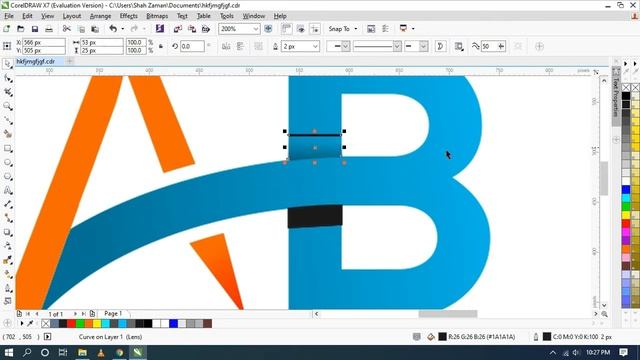Select the Rectangle tool
The height and width of the screenshot is (360, 640).
click(7, 148)
